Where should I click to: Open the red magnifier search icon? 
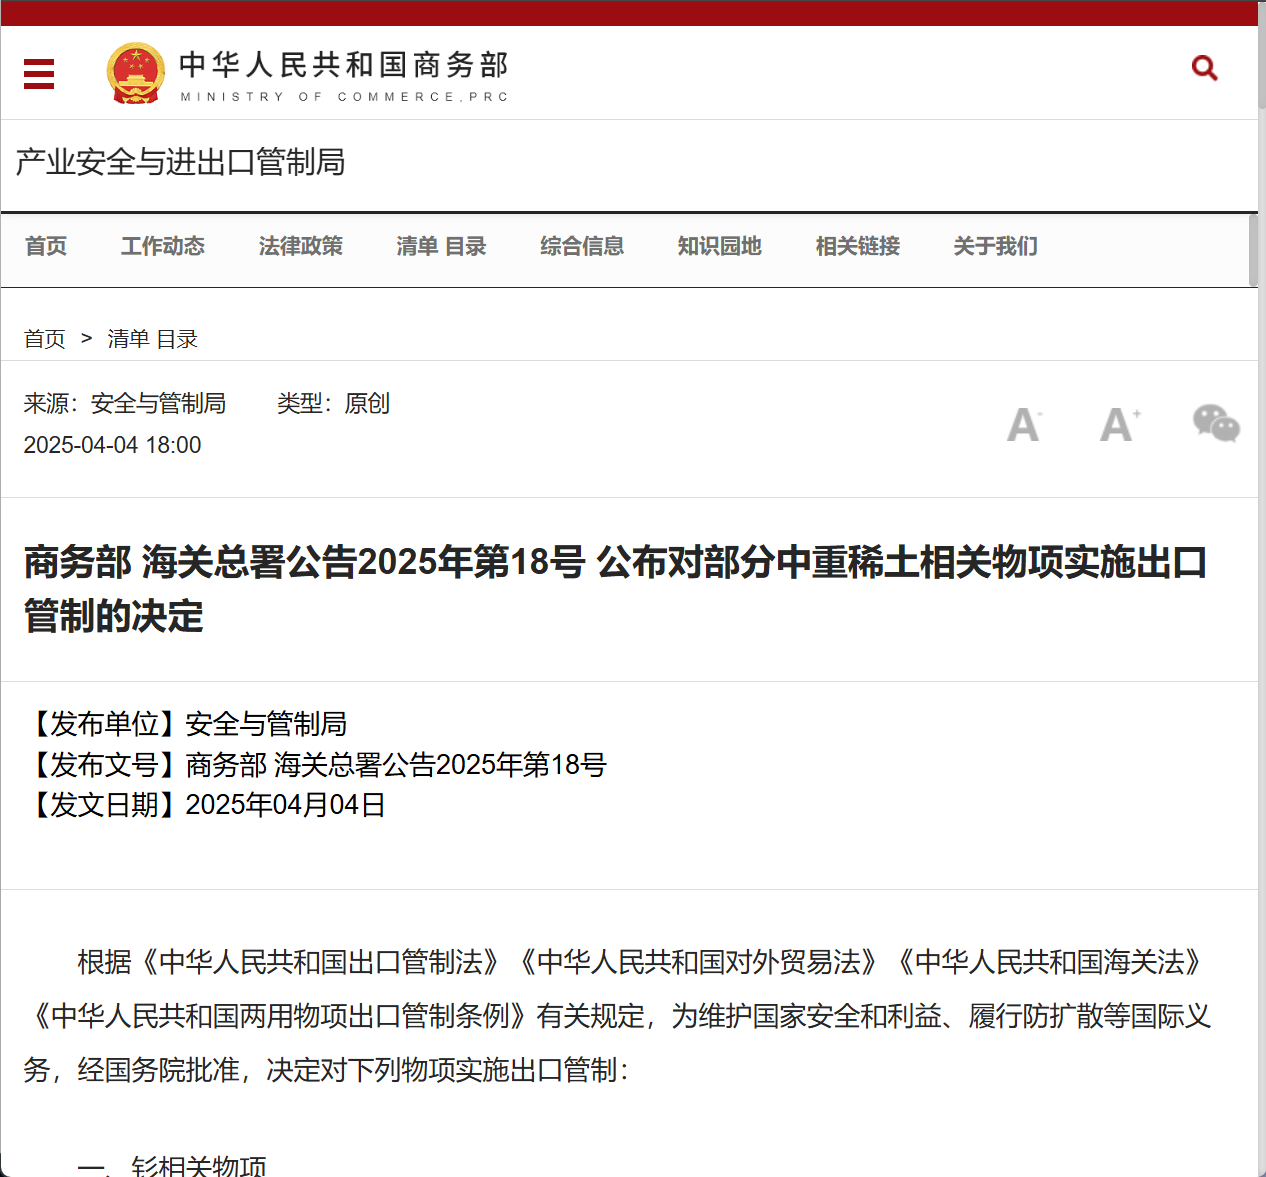[1205, 68]
